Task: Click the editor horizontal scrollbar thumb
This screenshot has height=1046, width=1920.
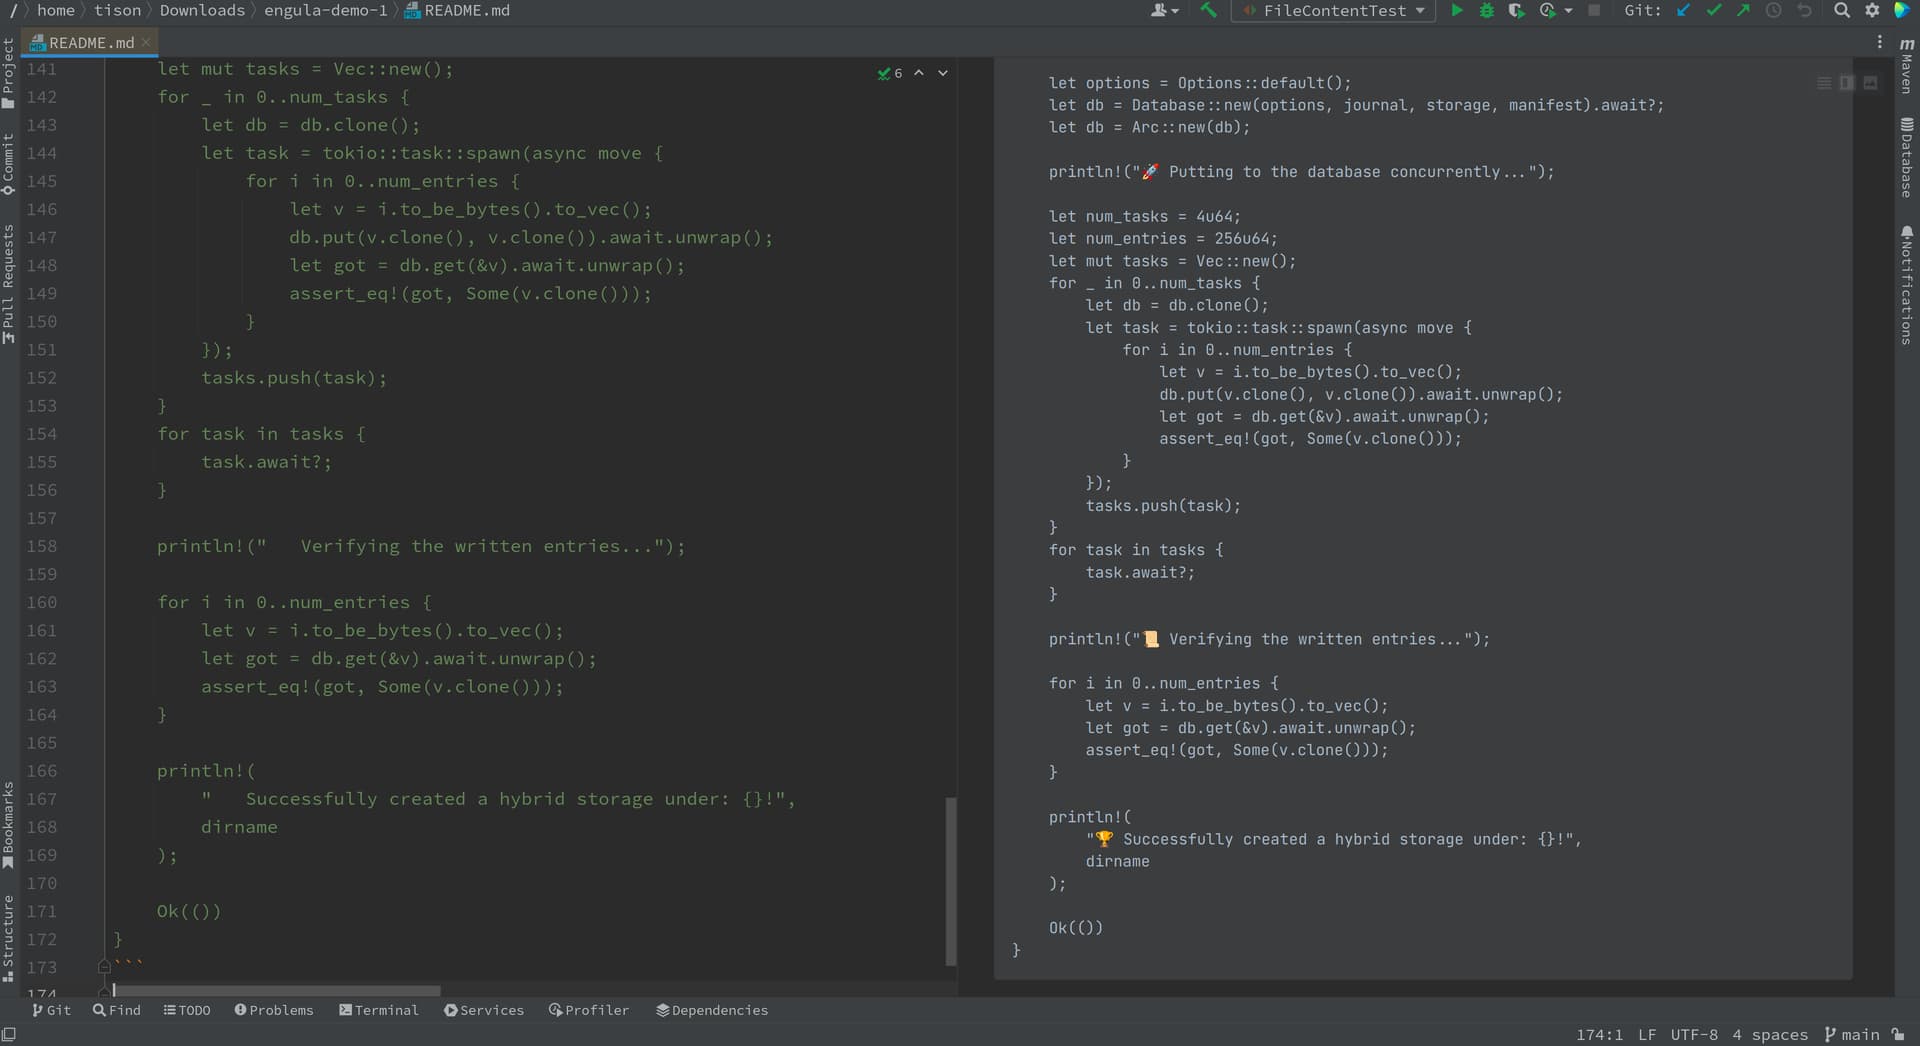Action: coord(277,990)
